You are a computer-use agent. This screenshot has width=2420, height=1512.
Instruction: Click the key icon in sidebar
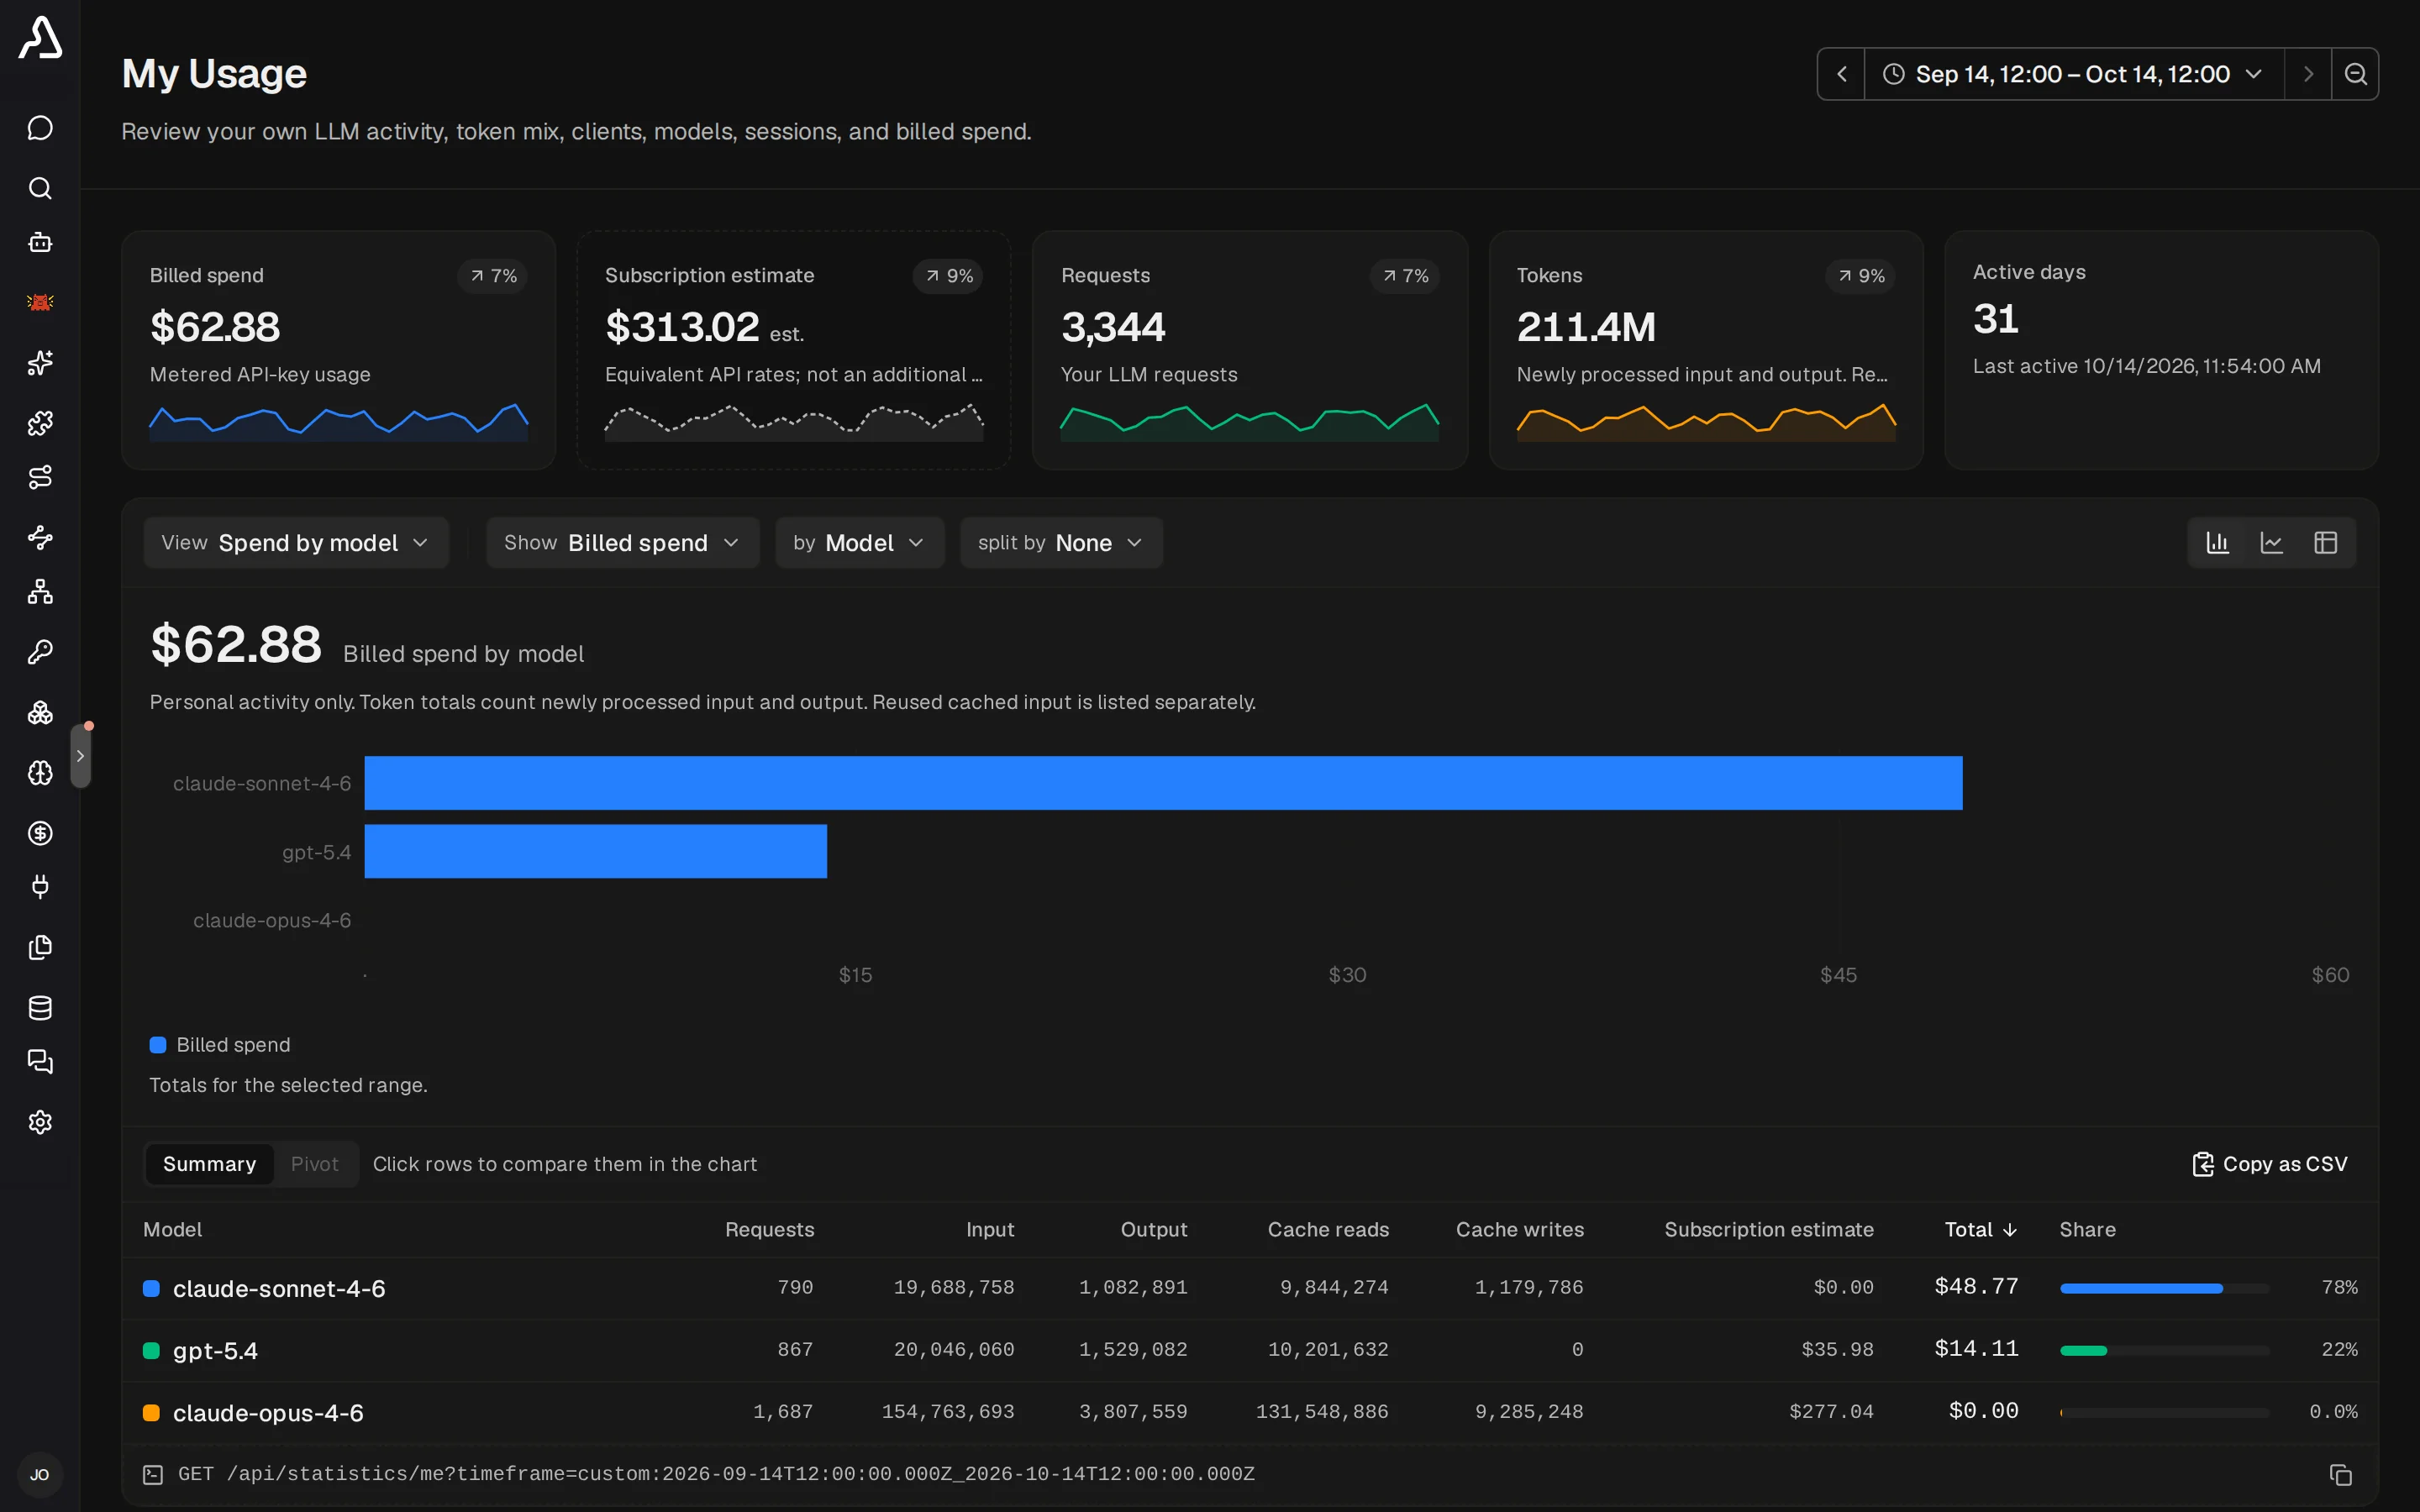tap(40, 652)
